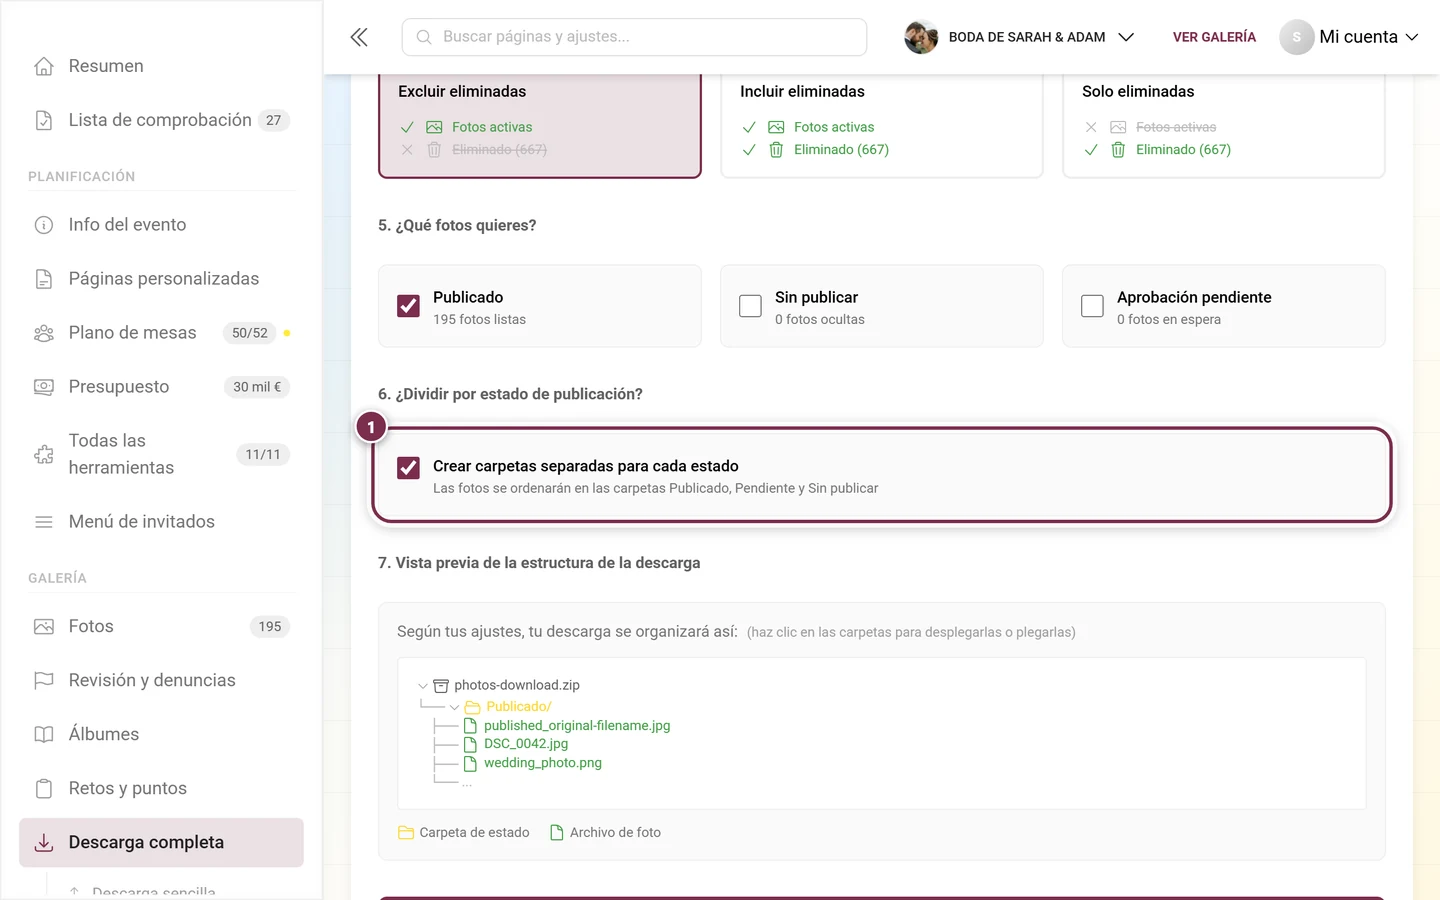Check the Aprobación pendiente checkbox
1440x900 pixels.
click(x=1092, y=306)
